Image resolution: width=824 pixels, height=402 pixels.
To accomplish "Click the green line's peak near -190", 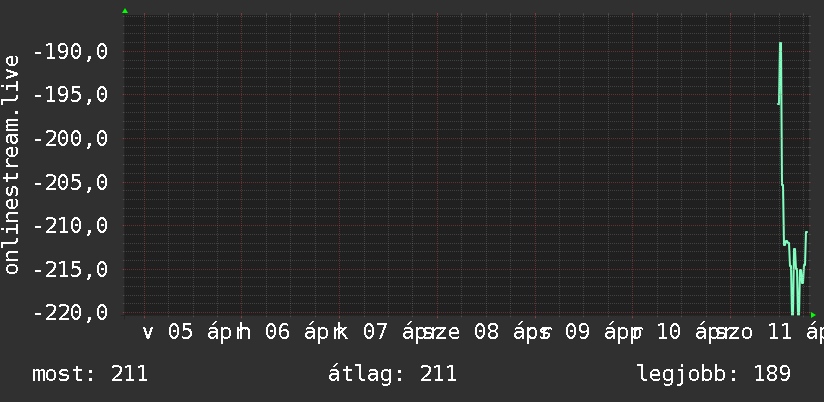I will [x=780, y=43].
